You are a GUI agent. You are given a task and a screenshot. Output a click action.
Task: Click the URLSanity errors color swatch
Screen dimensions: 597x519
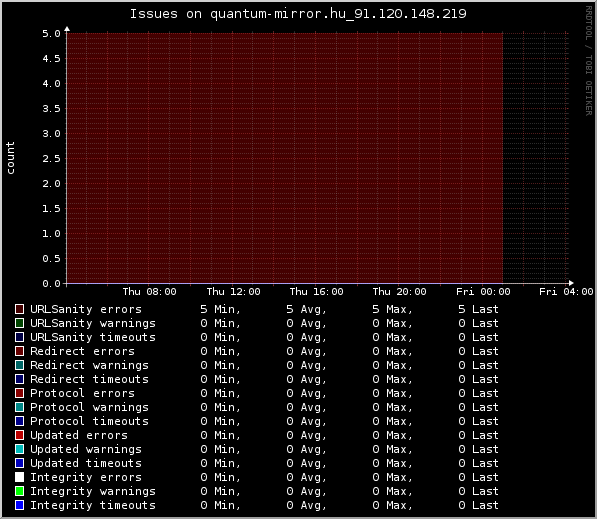(x=19, y=309)
